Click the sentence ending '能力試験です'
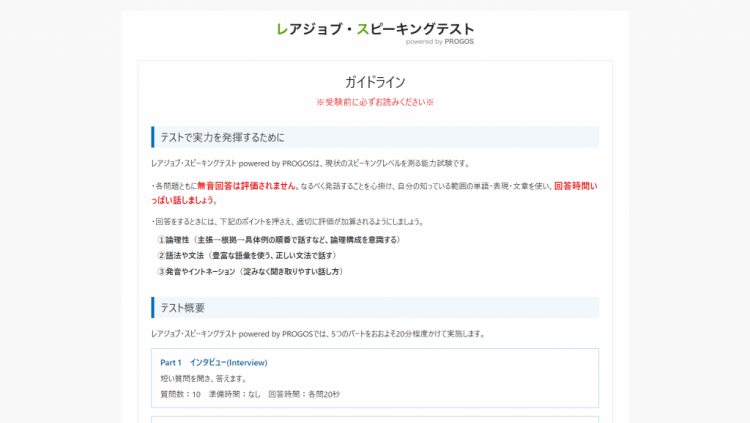This screenshot has width=750, height=423. 311,164
